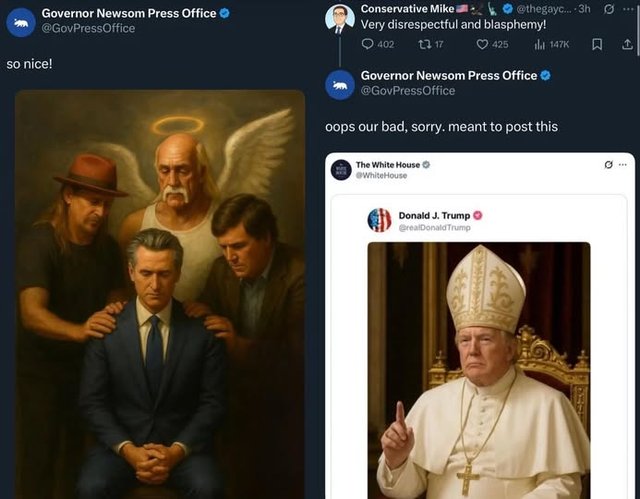This screenshot has width=640, height=499.
Task: Share Conservative Mike's tweet
Action: point(627,44)
